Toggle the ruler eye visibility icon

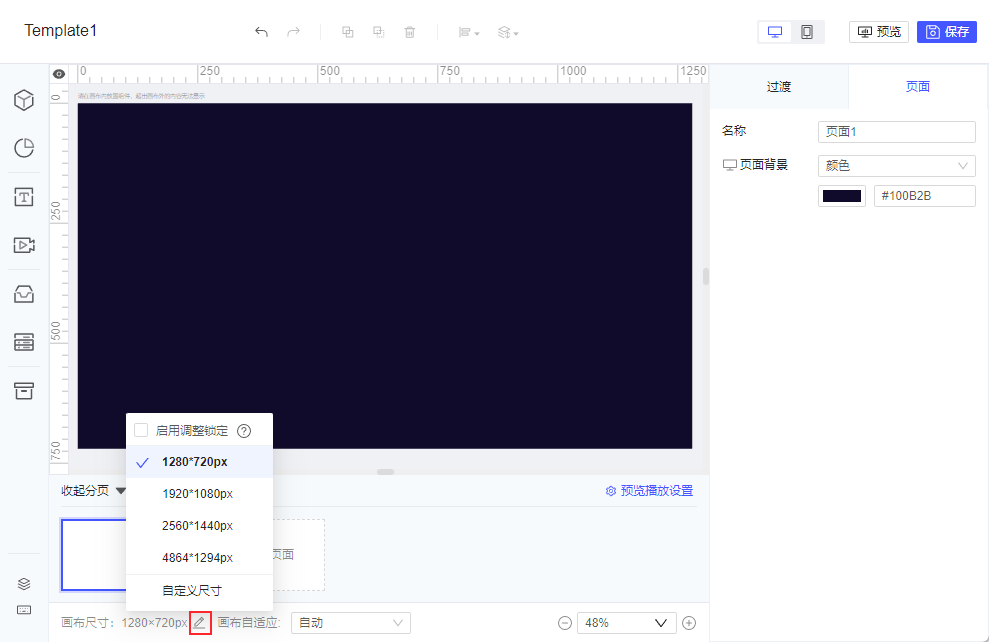pyautogui.click(x=59, y=74)
